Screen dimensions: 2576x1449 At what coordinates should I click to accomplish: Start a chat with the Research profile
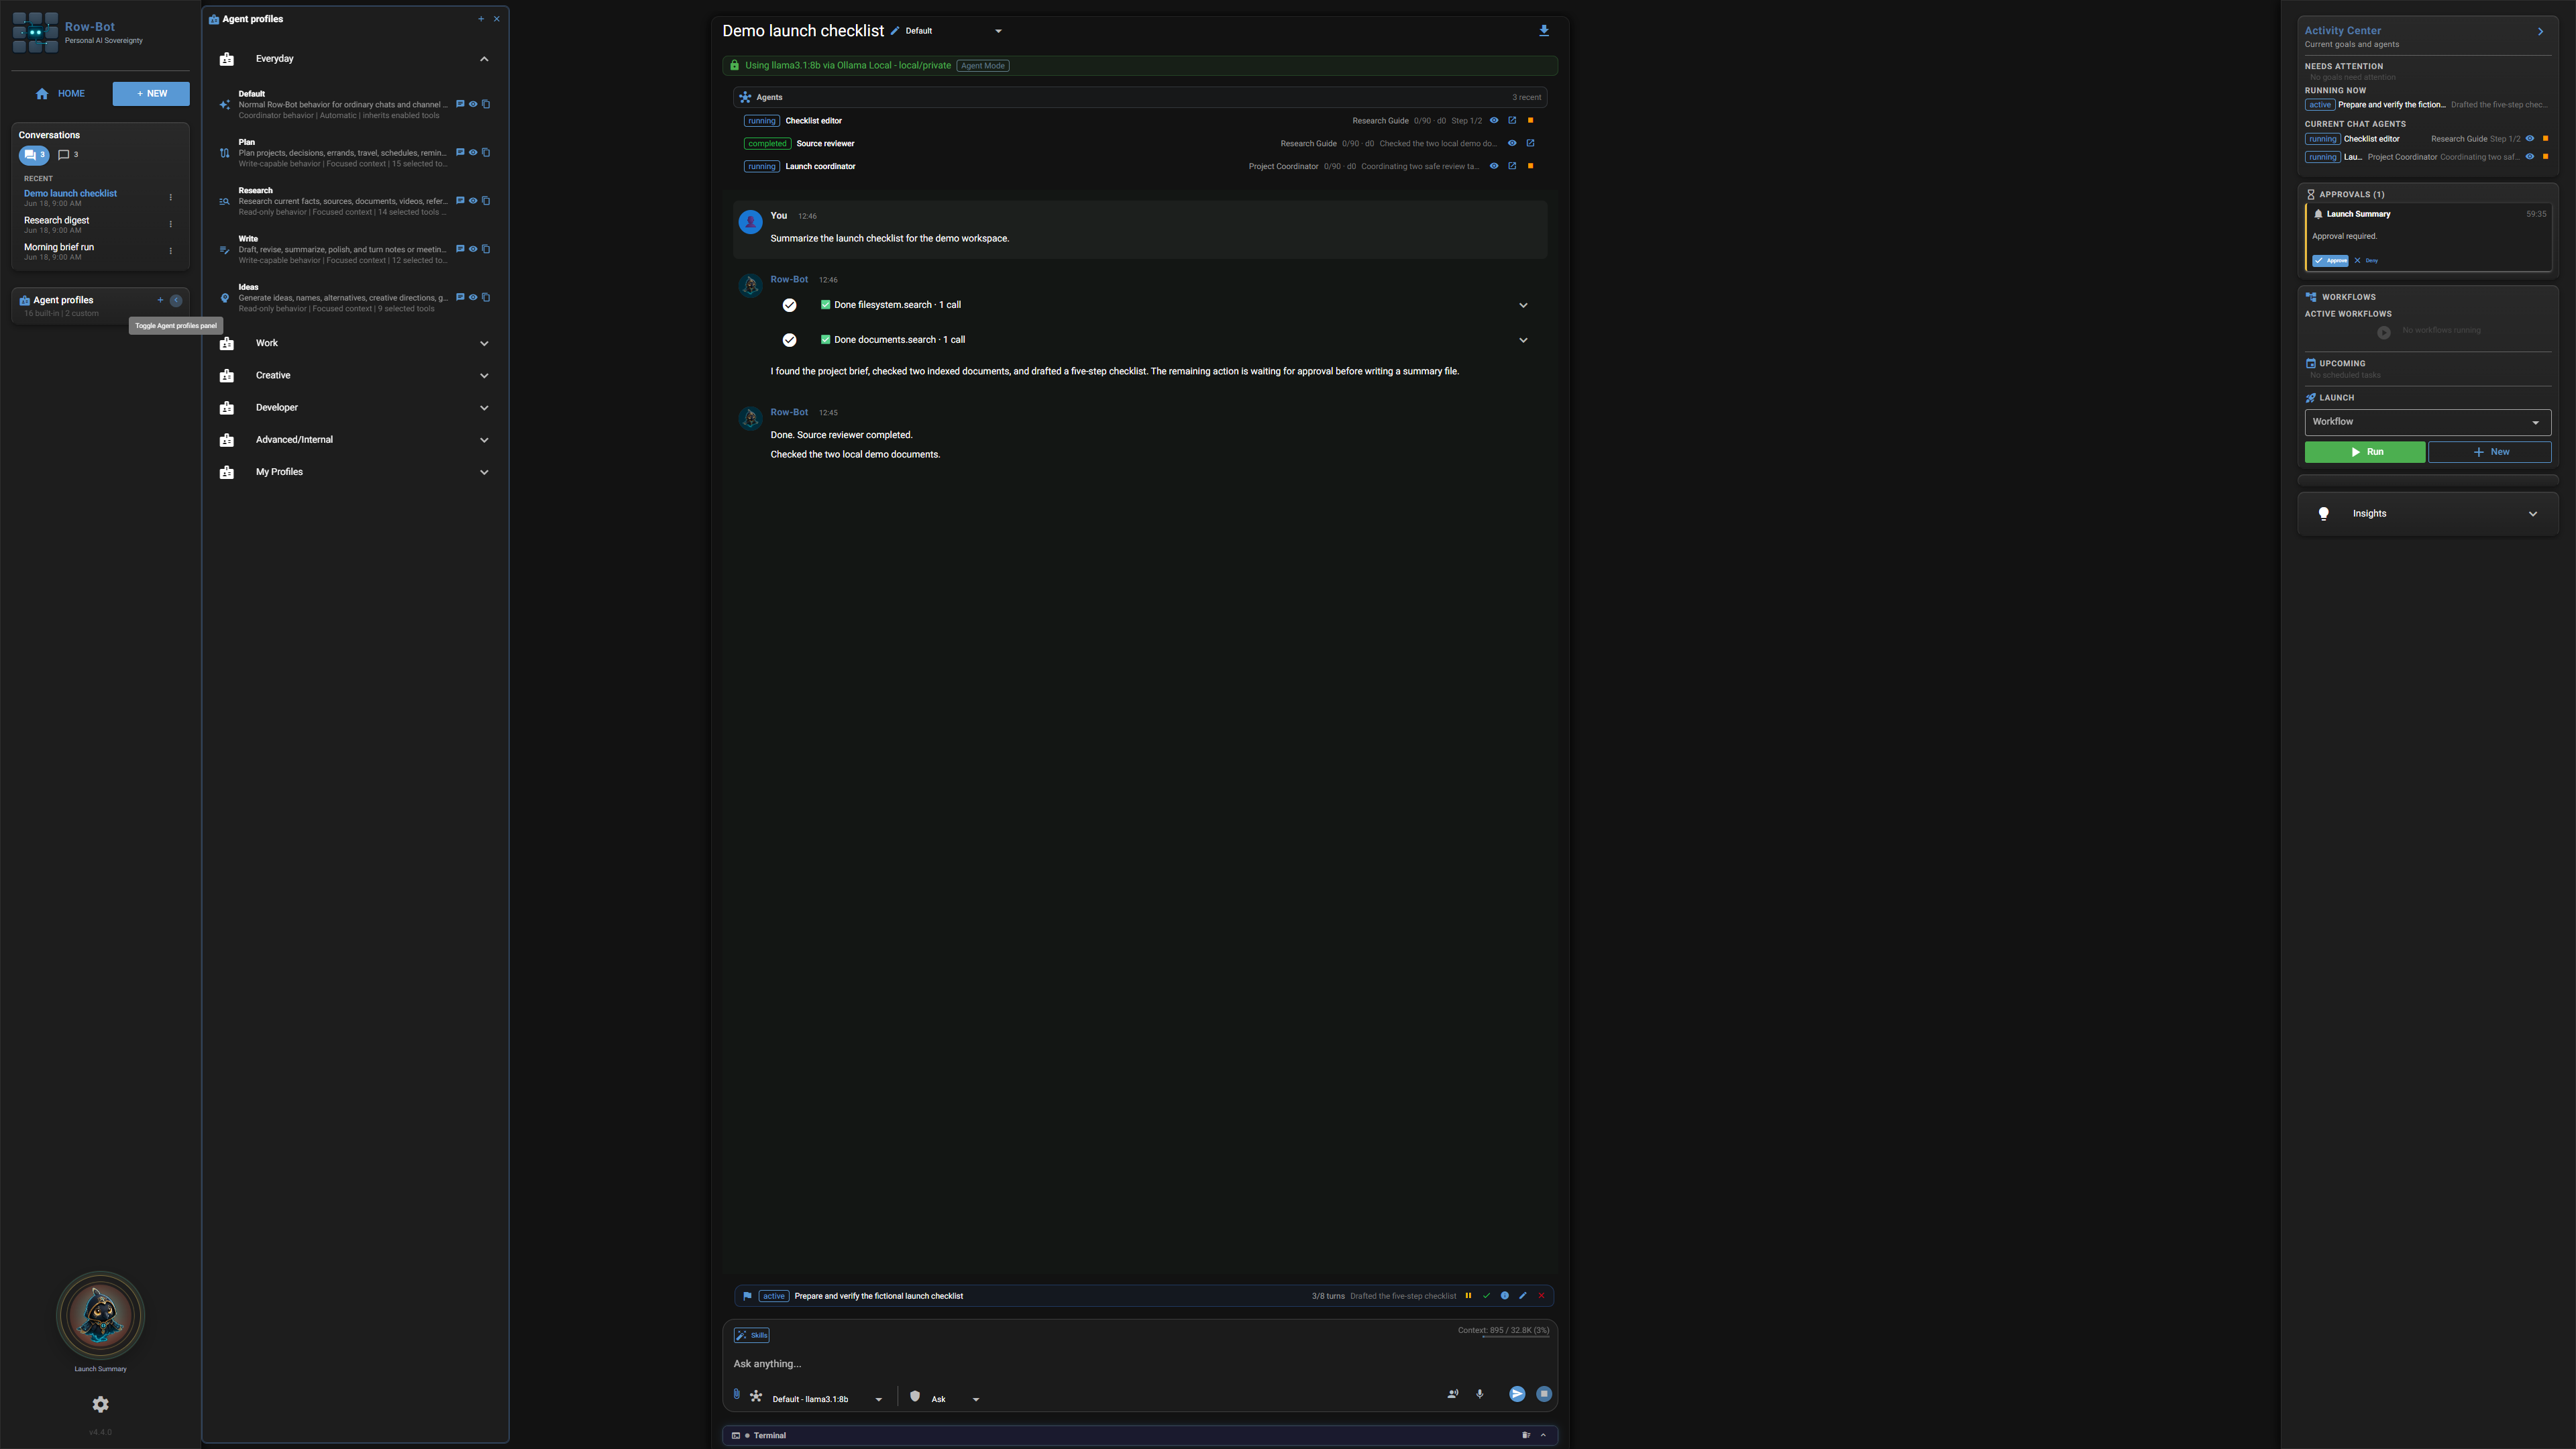pyautogui.click(x=460, y=200)
